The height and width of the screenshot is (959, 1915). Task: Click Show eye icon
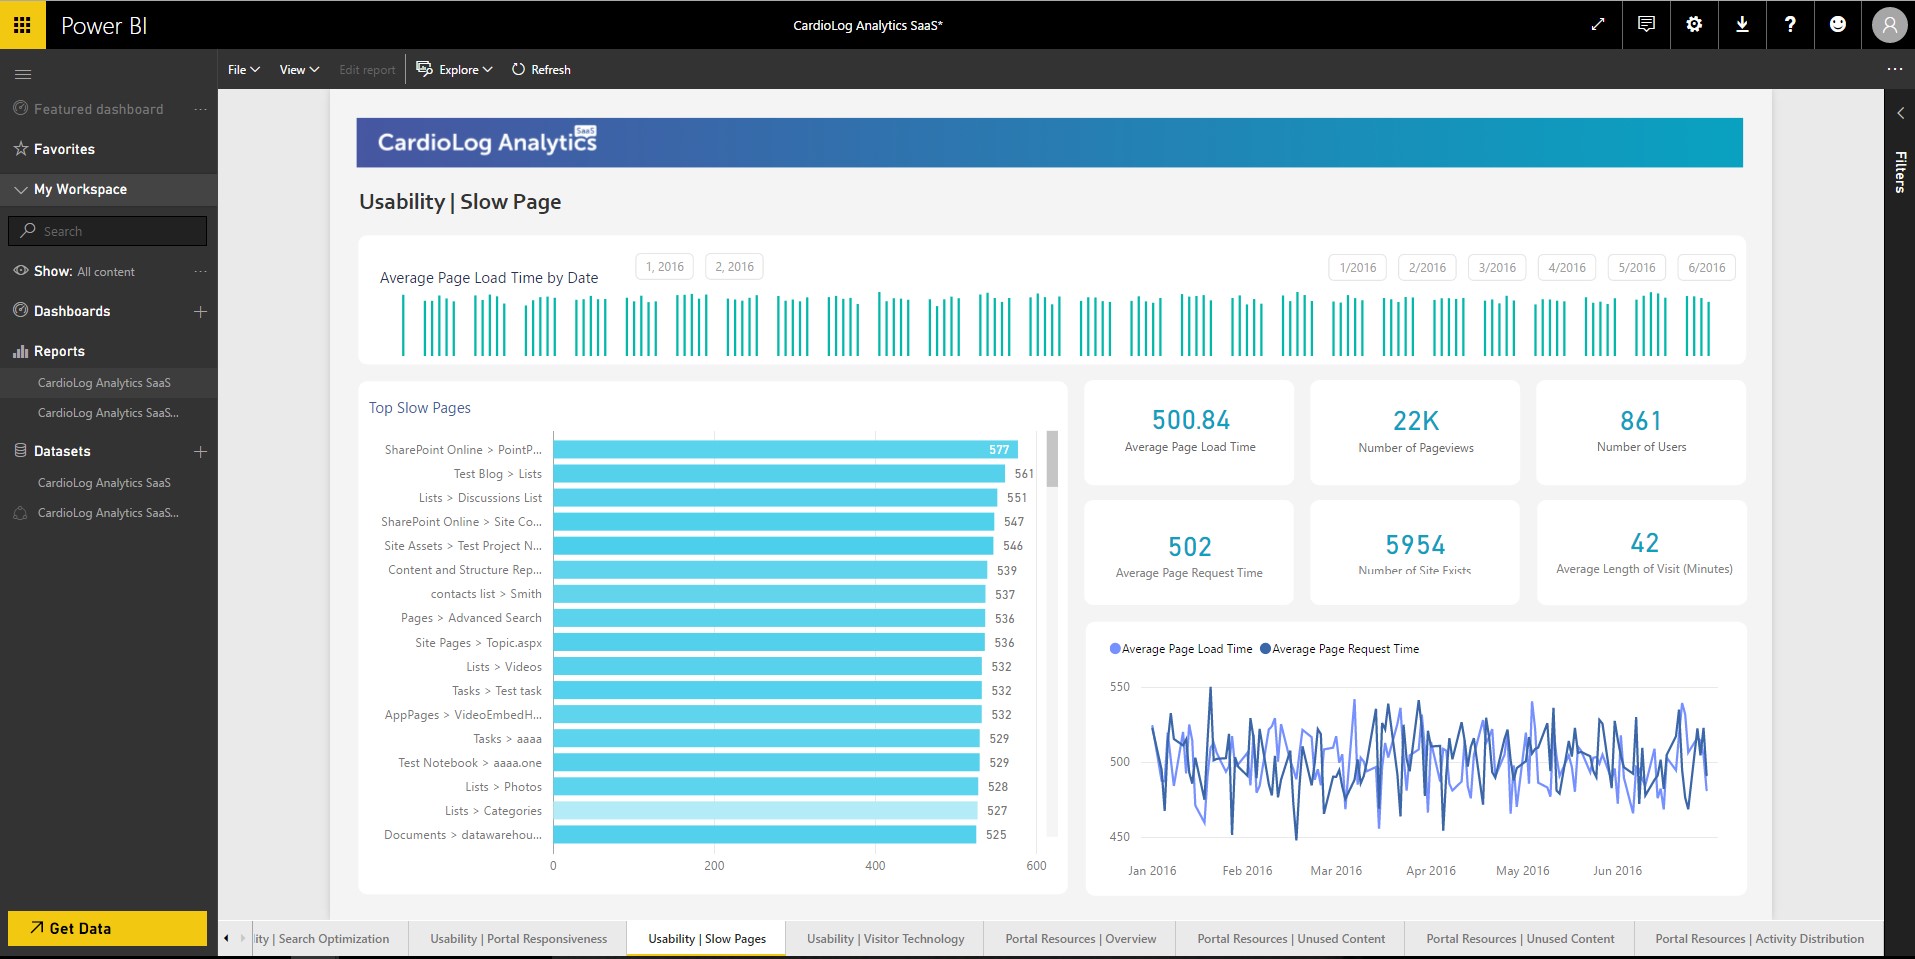20,271
